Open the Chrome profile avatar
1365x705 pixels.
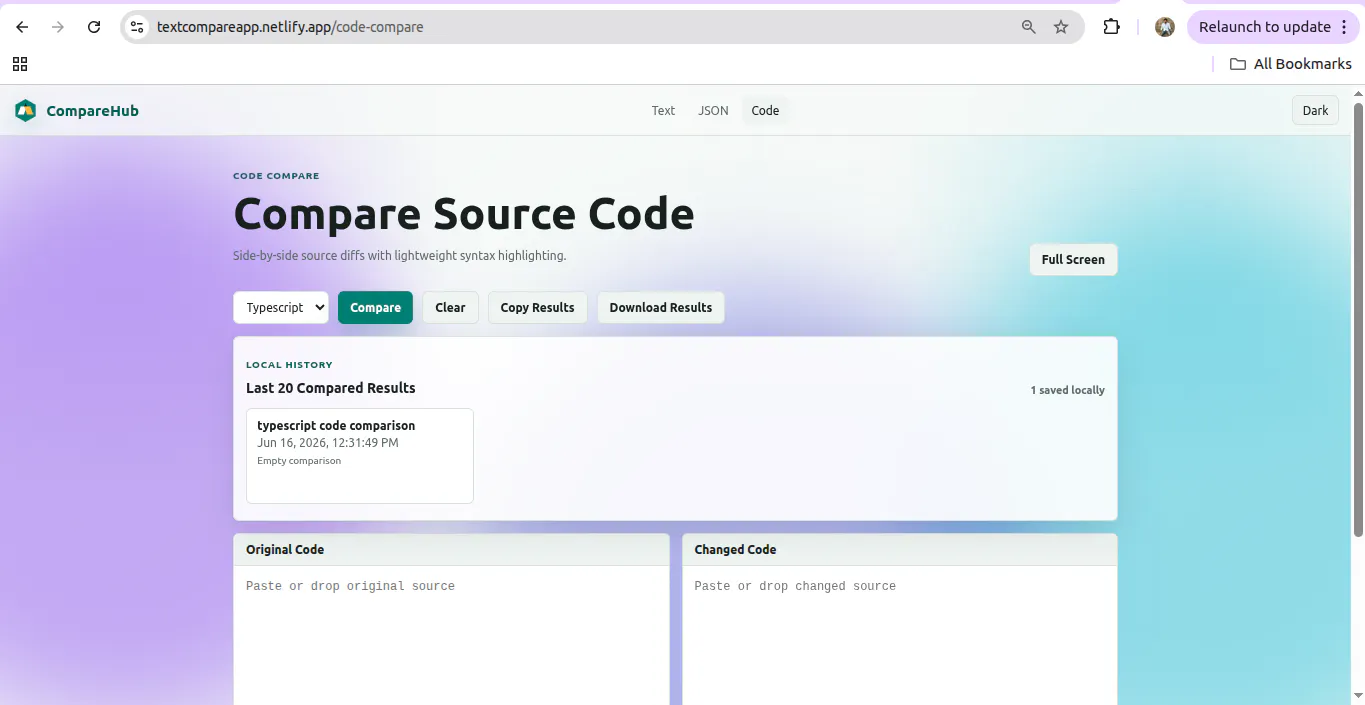(1165, 27)
